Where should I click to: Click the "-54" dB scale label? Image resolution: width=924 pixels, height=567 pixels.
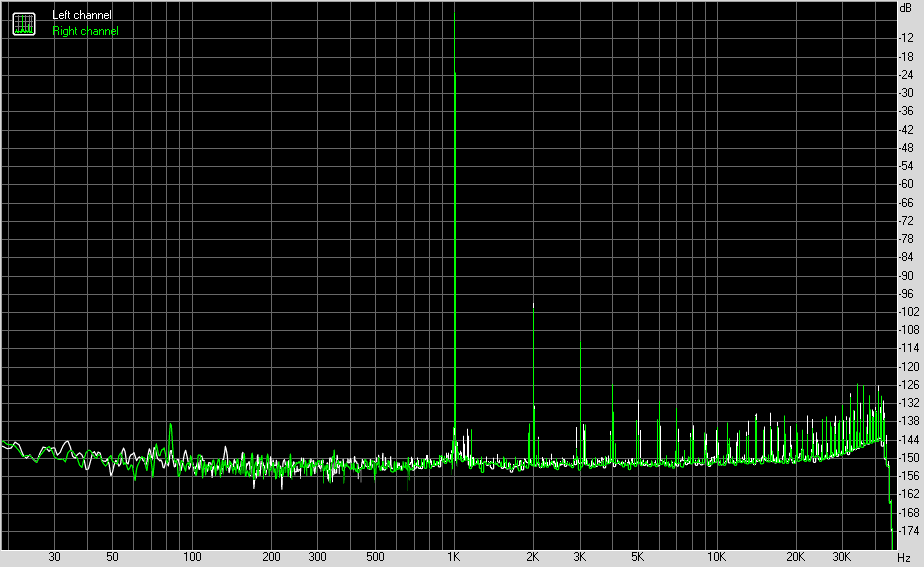pyautogui.click(x=906, y=166)
